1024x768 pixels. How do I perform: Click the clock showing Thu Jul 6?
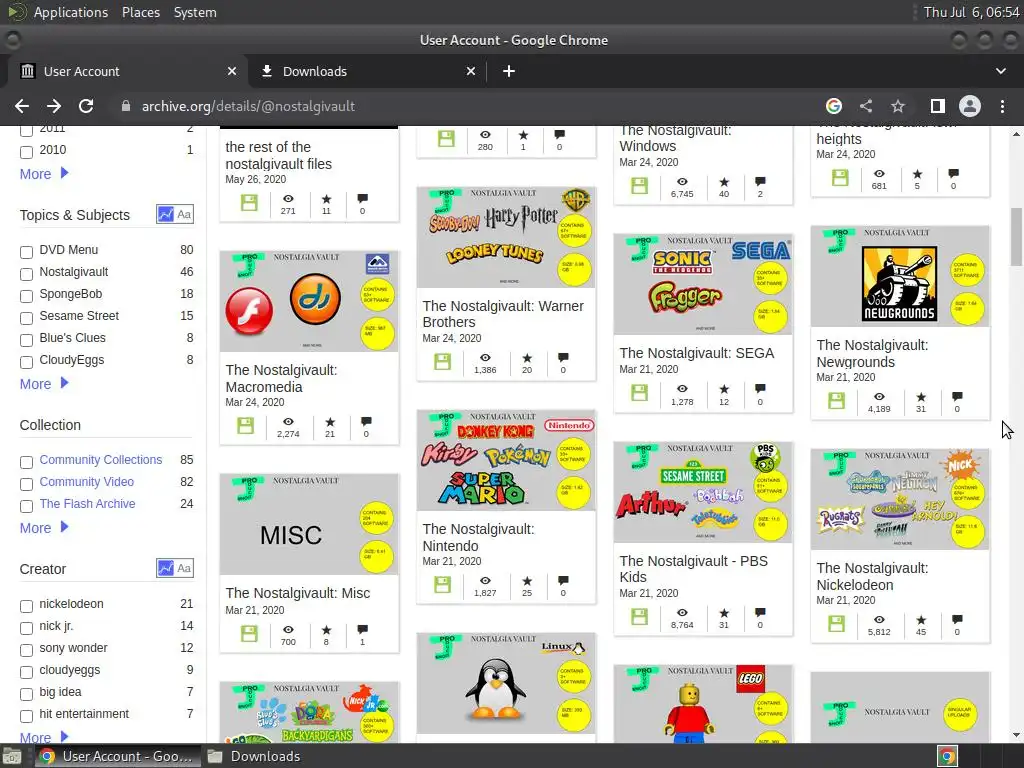click(x=971, y=12)
